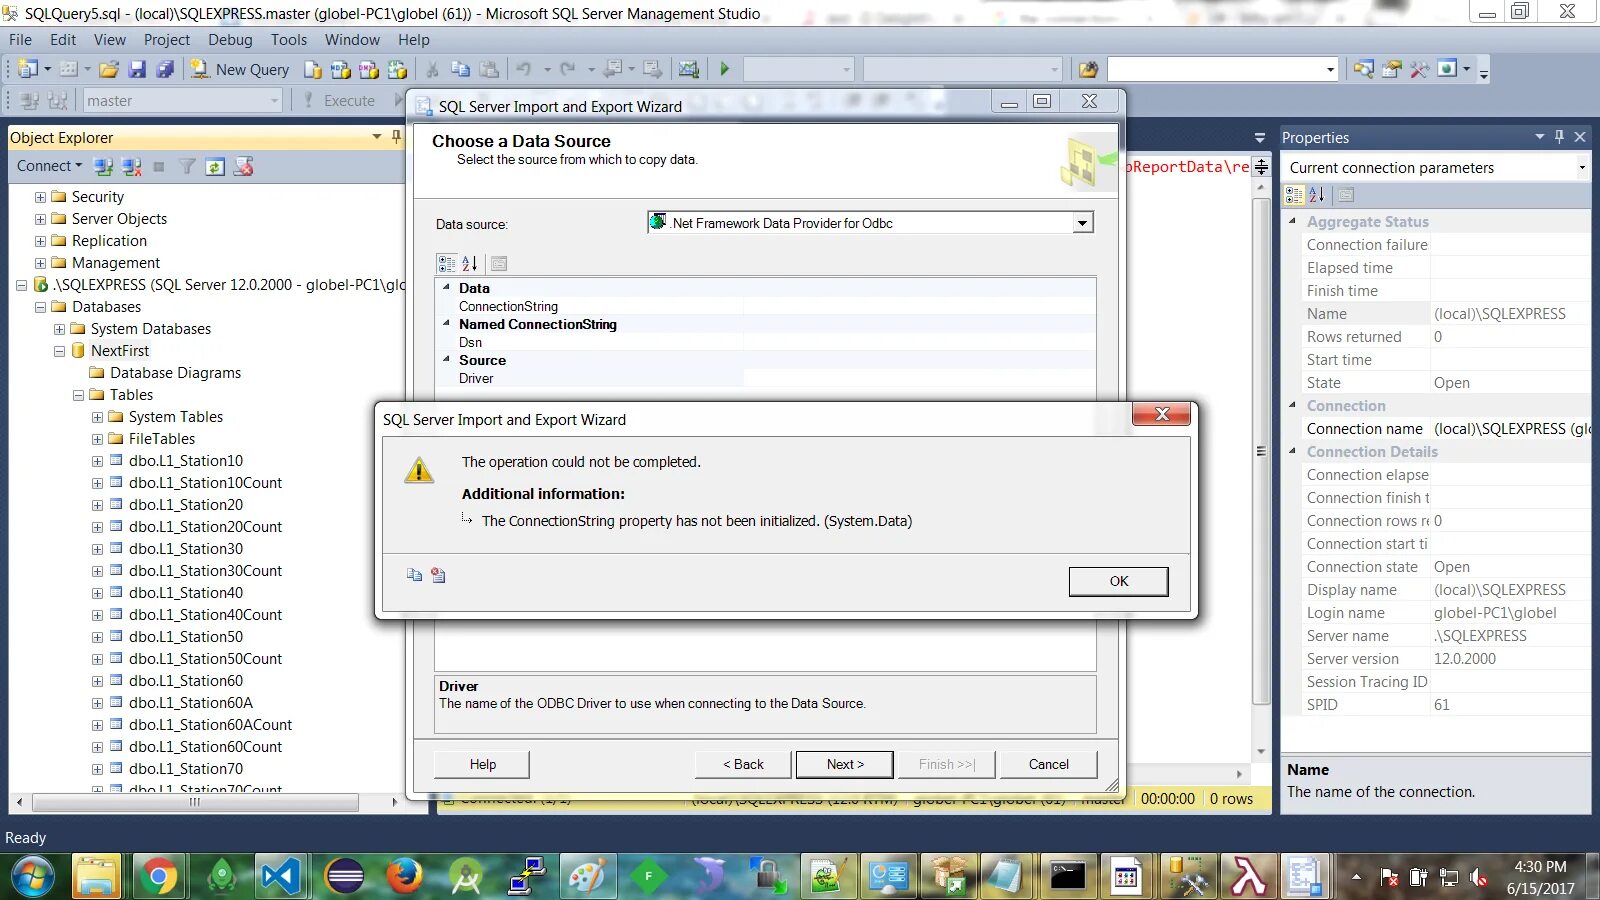Click the Find in Files icon
Viewport: 1600px width, 900px height.
click(x=1088, y=69)
